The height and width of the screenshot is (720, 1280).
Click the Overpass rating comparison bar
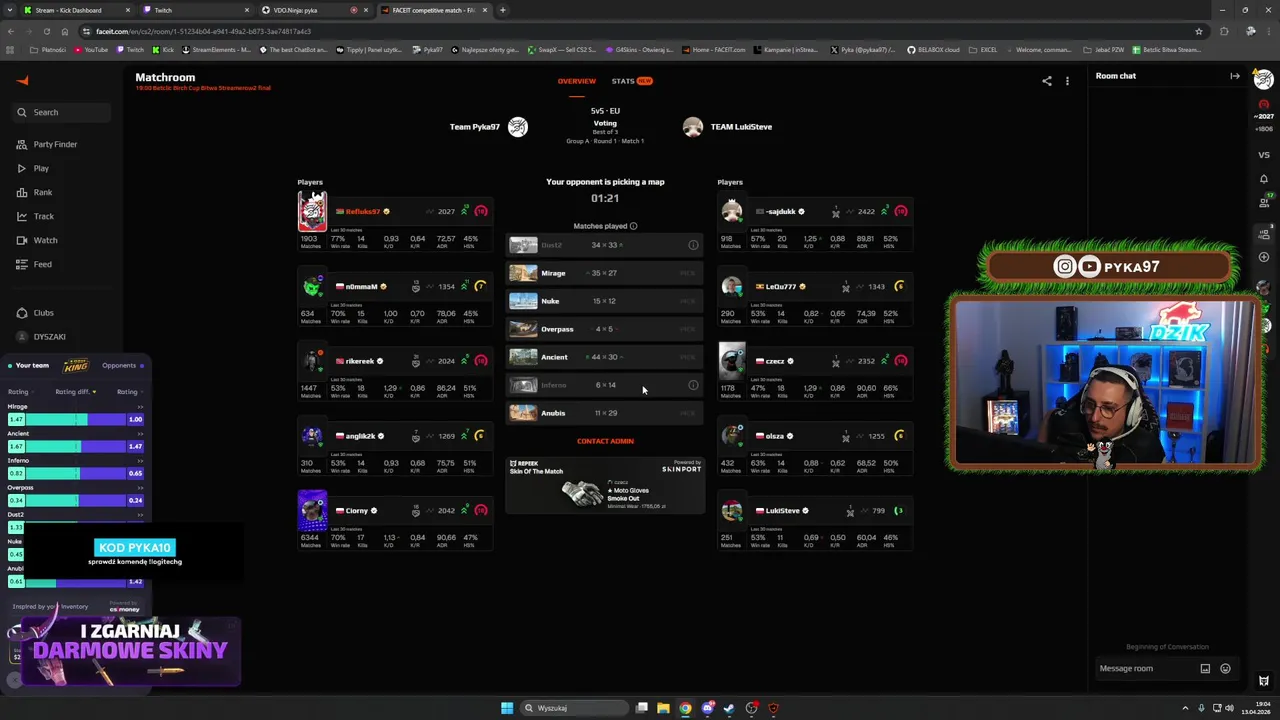[x=75, y=500]
